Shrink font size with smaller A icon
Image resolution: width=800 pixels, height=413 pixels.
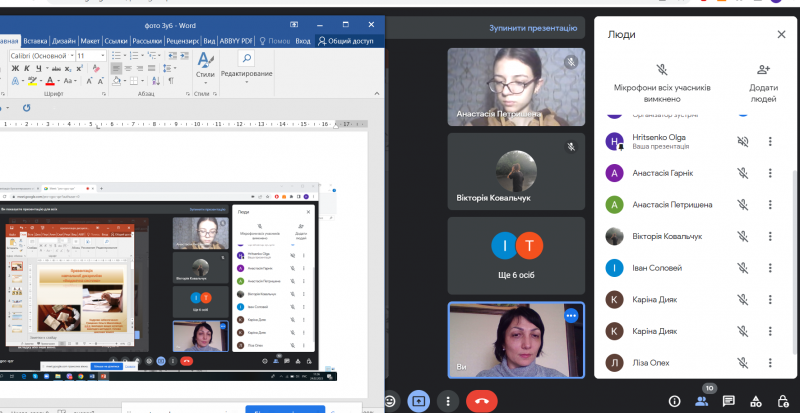(101, 81)
